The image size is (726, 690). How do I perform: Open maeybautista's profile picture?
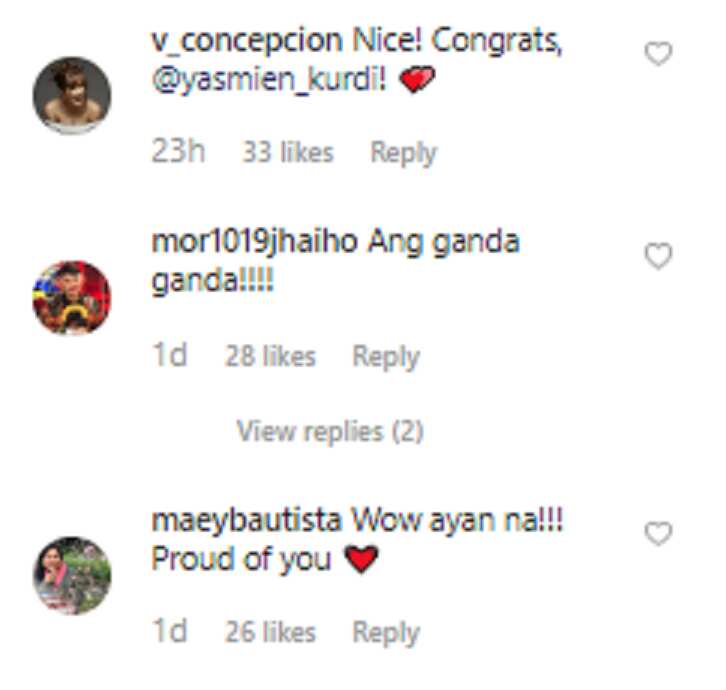(x=72, y=576)
